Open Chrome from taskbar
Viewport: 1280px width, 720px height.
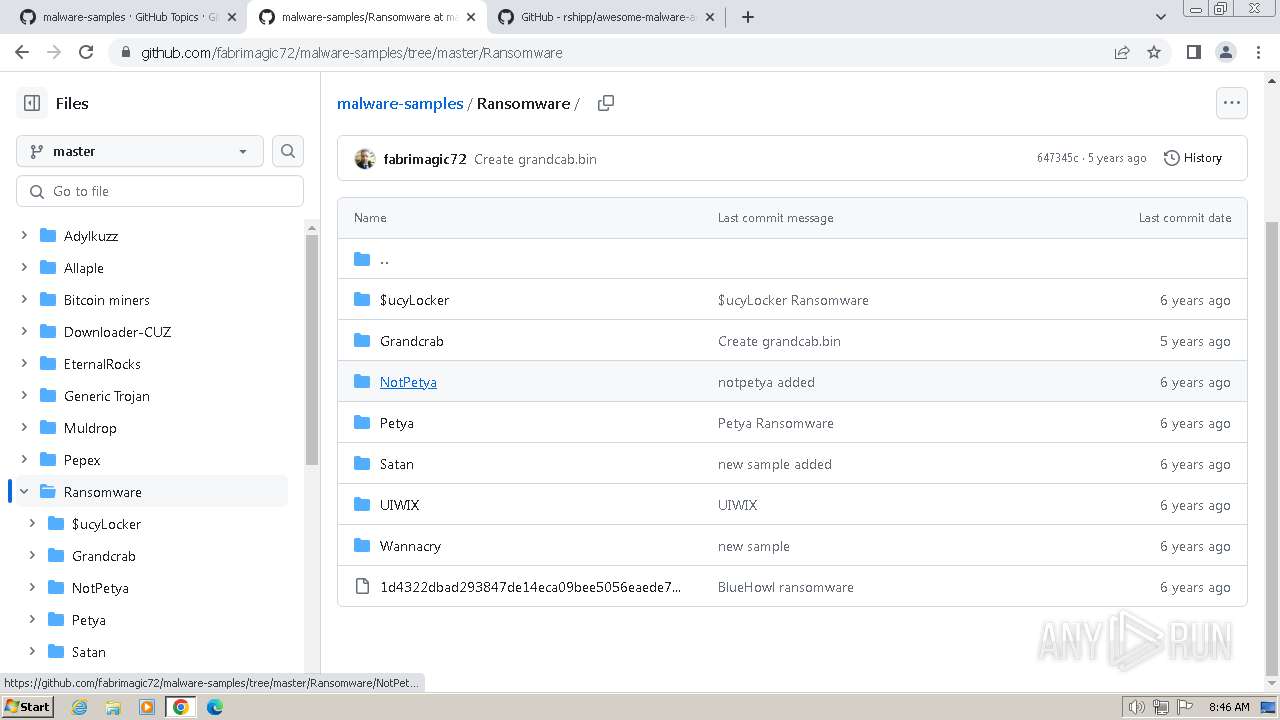coord(180,707)
